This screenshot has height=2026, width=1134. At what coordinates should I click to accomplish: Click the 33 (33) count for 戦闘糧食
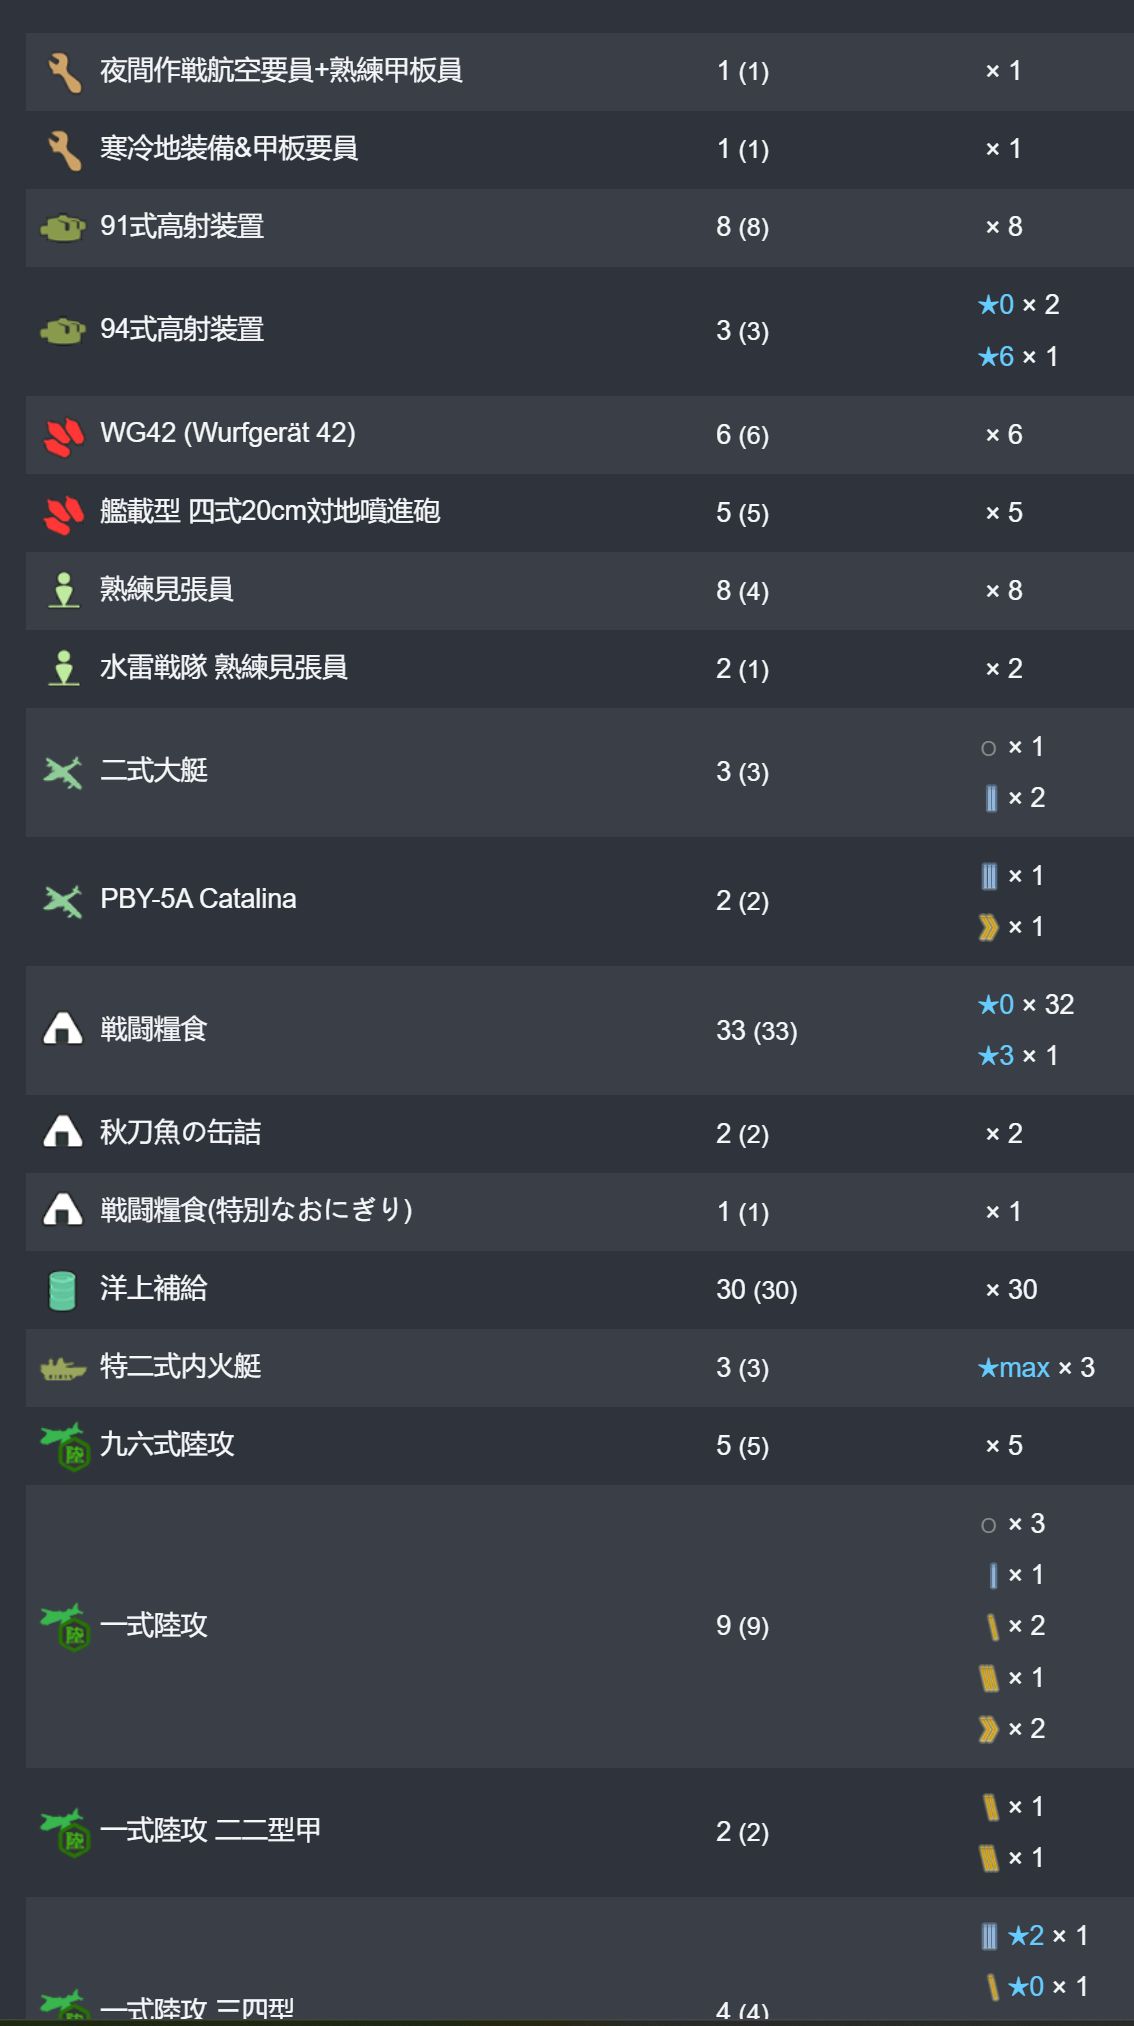(757, 1030)
